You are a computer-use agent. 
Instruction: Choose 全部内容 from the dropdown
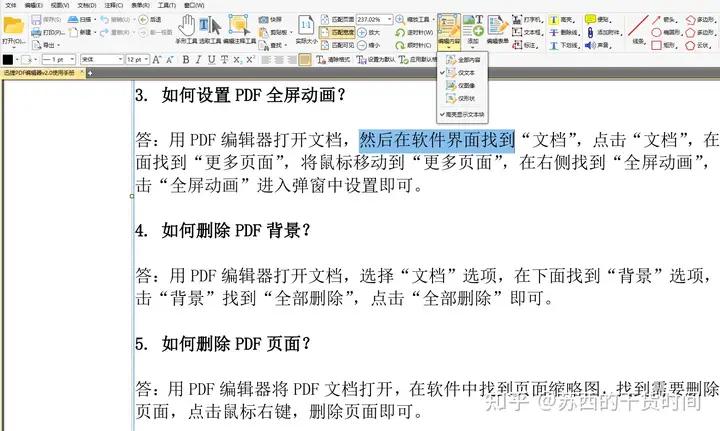(x=462, y=60)
